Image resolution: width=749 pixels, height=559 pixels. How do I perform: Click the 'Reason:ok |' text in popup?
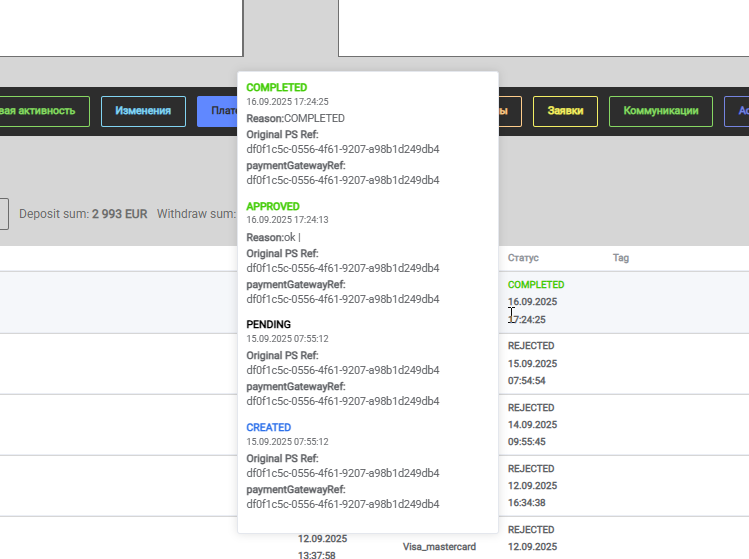tap(273, 237)
